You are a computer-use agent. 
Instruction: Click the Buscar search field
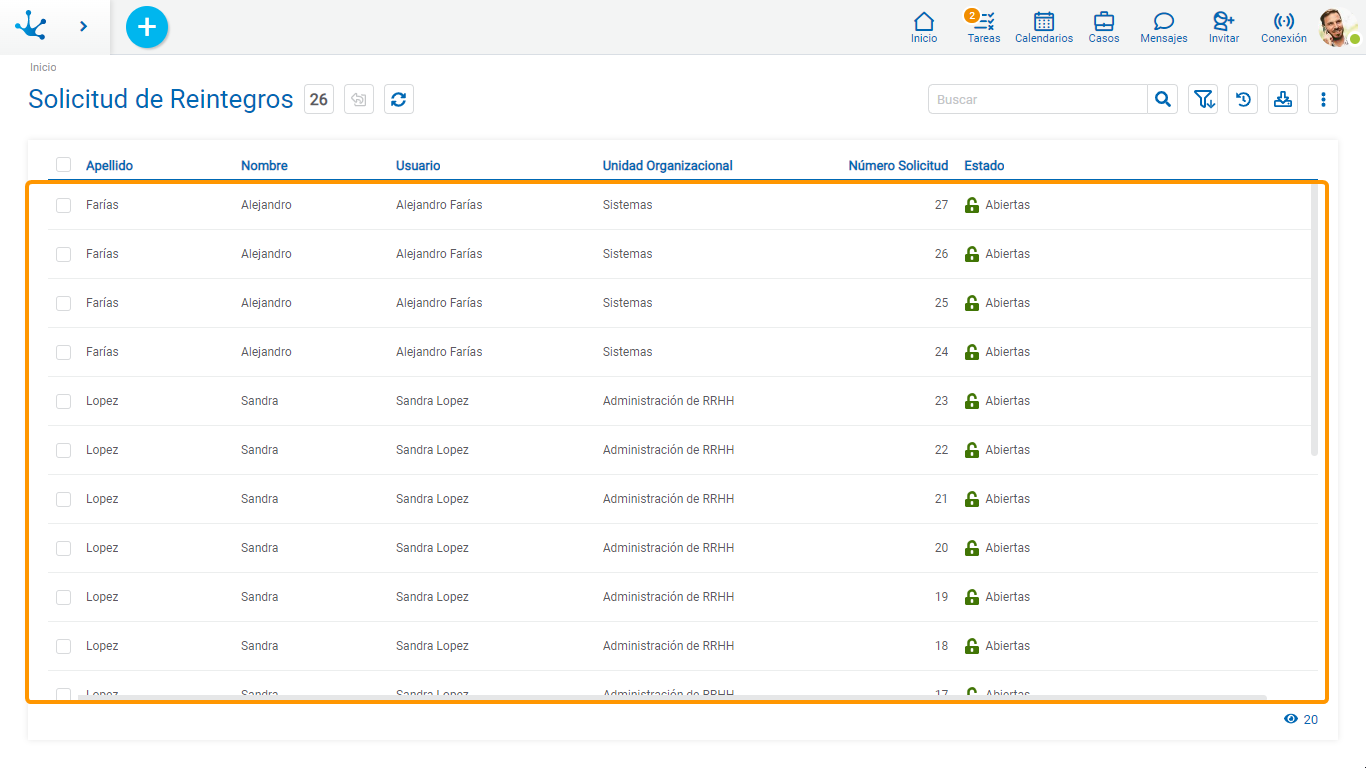pyautogui.click(x=1038, y=99)
